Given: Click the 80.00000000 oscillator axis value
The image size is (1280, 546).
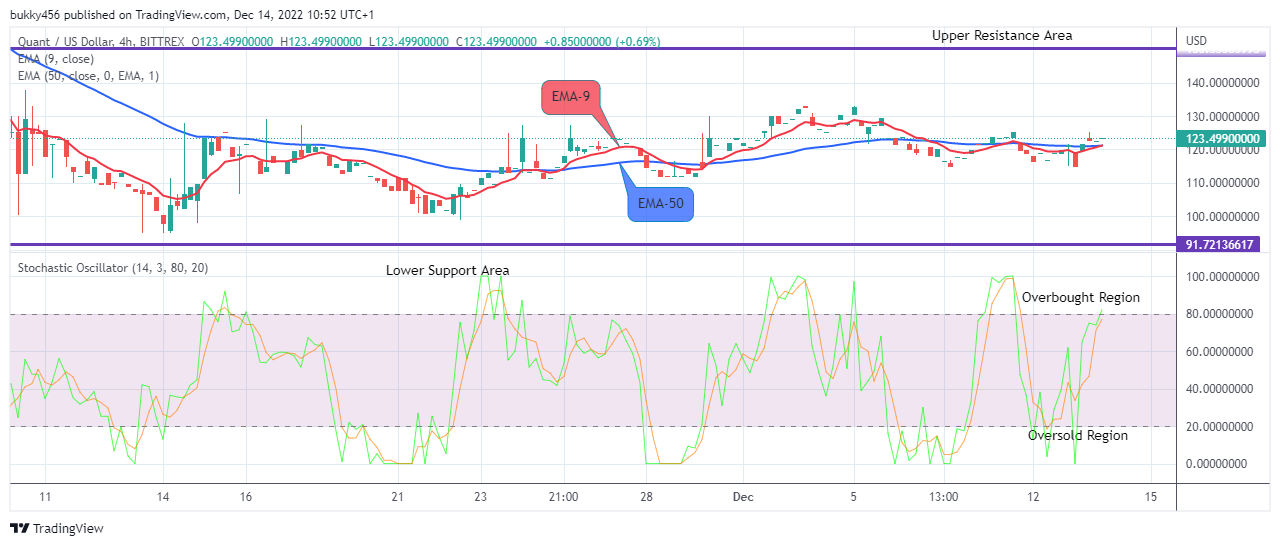Looking at the screenshot, I should pos(1219,314).
